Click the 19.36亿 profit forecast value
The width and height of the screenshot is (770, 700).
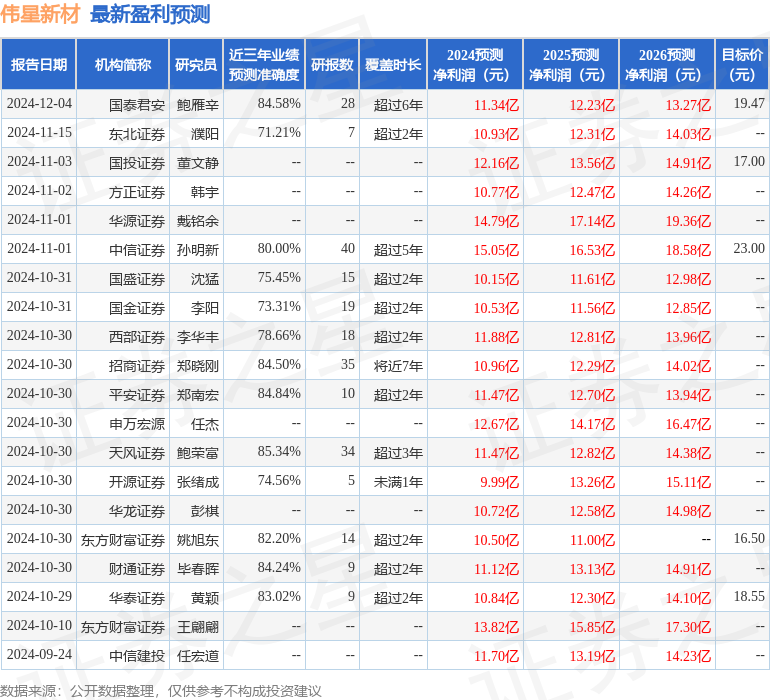tap(688, 221)
